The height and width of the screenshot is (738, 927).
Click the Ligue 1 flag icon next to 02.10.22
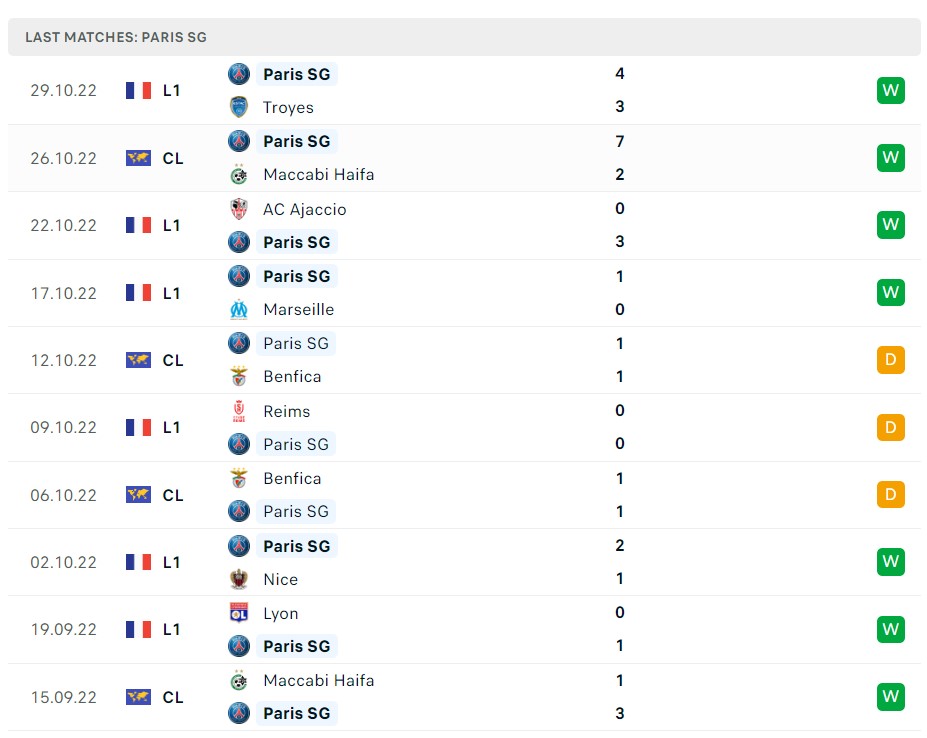pyautogui.click(x=138, y=562)
